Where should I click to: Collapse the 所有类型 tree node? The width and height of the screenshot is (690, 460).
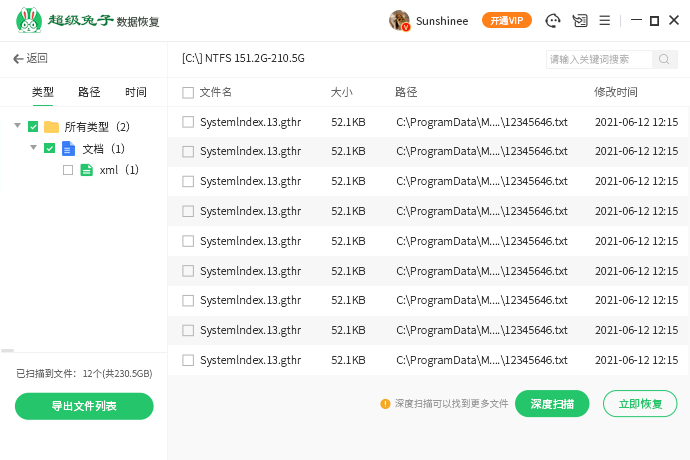coord(18,126)
